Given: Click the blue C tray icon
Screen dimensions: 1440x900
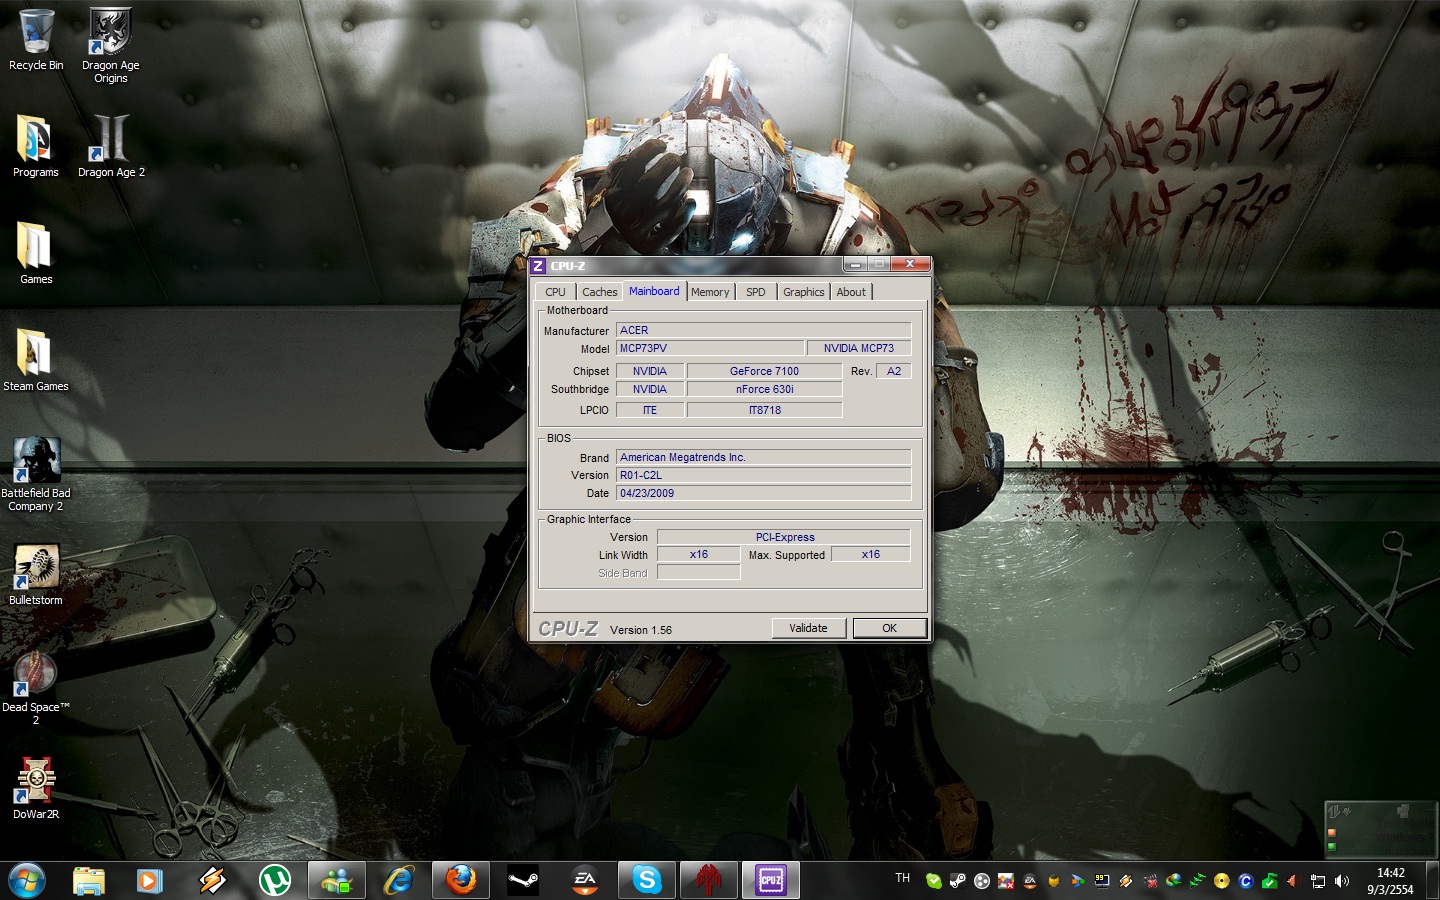Looking at the screenshot, I should point(1246,881).
